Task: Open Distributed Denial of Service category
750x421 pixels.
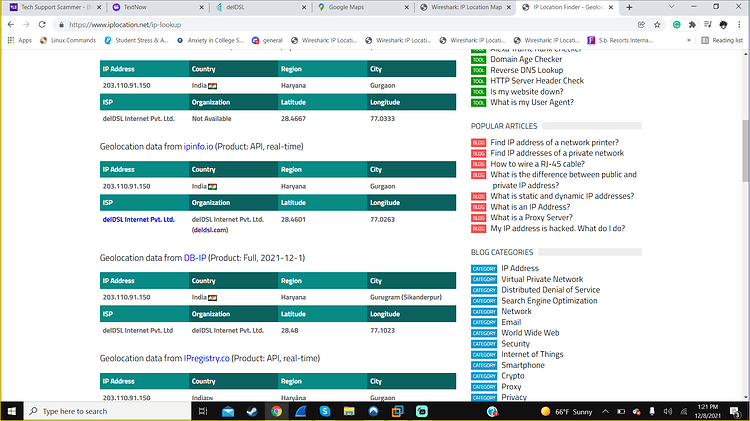Action: 550,289
